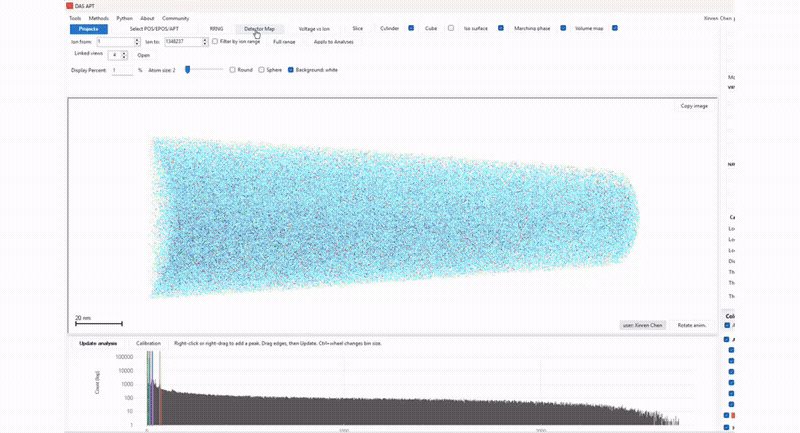Click the Calibration button
Screen dimensions: 800x433
(148, 343)
